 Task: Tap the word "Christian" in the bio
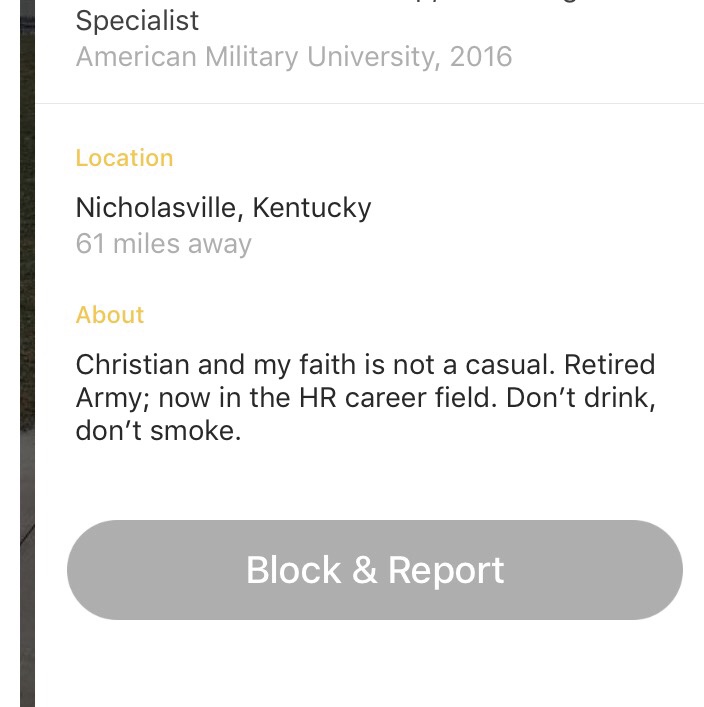click(x=132, y=364)
